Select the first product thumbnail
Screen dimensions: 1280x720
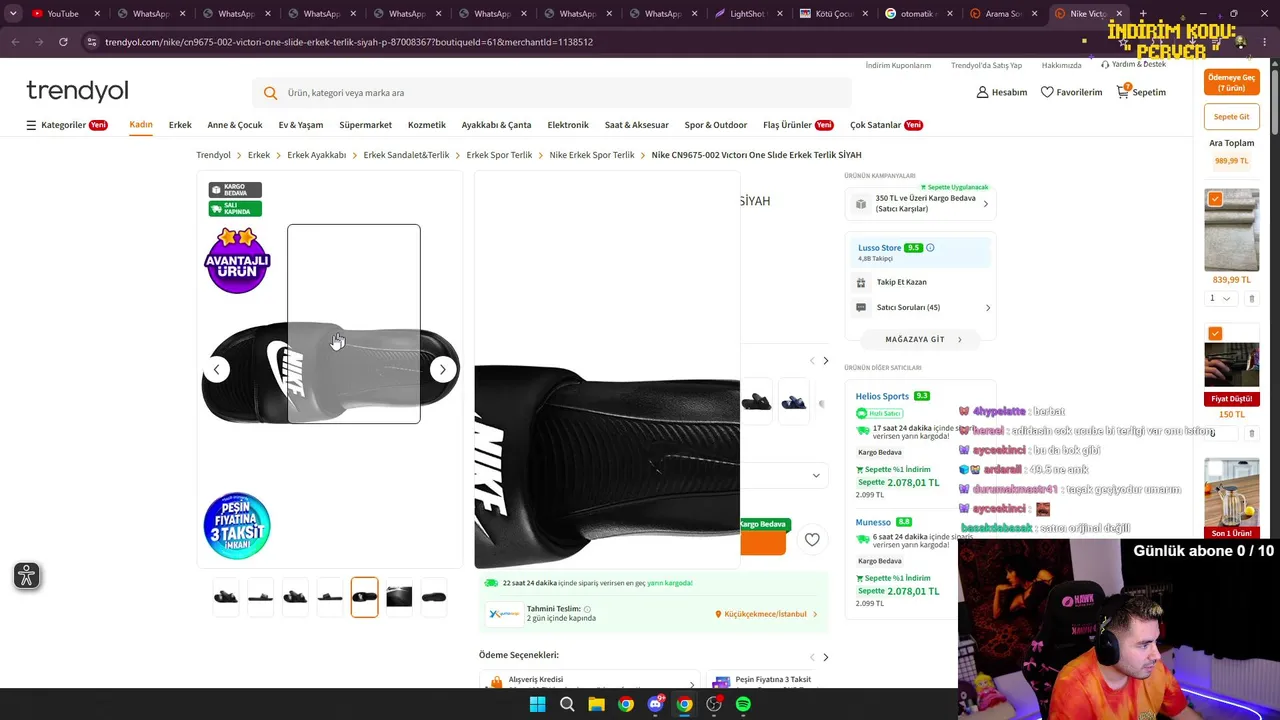click(x=226, y=597)
